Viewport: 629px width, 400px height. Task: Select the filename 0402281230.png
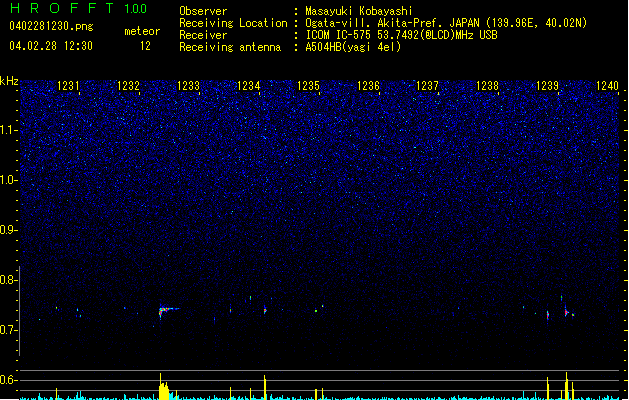click(51, 26)
